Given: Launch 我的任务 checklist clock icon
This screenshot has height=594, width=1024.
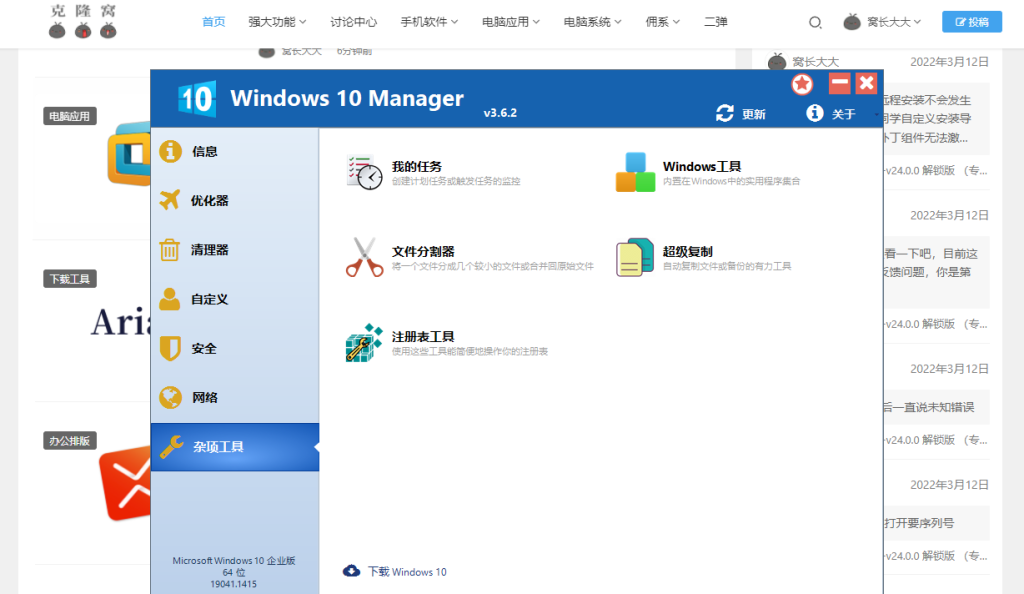Looking at the screenshot, I should click(364, 172).
